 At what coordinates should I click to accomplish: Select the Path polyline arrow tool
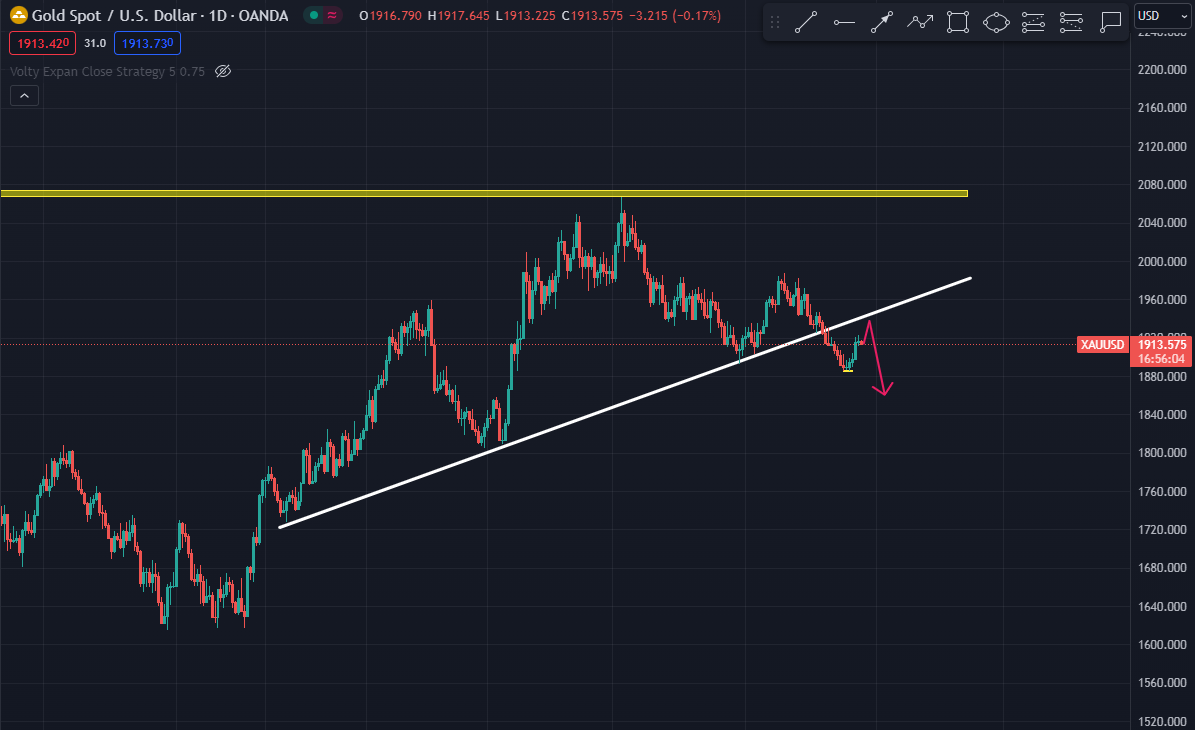click(920, 22)
